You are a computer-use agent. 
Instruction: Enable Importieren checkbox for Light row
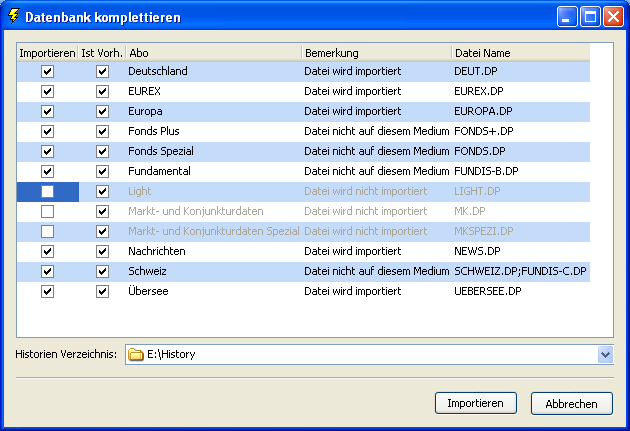click(x=47, y=191)
